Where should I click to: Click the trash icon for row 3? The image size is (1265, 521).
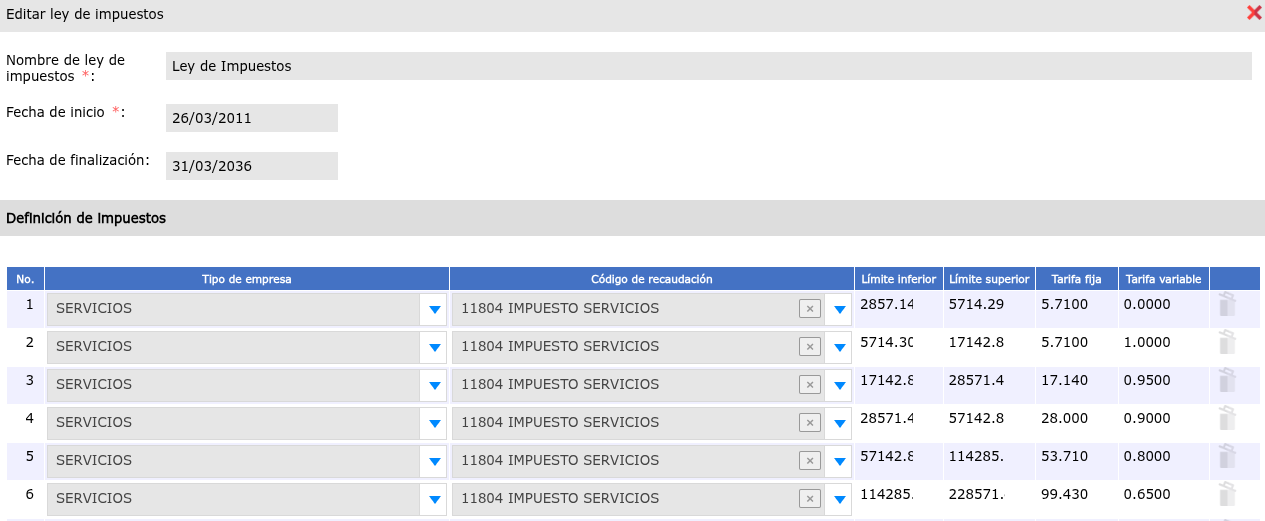(1227, 382)
